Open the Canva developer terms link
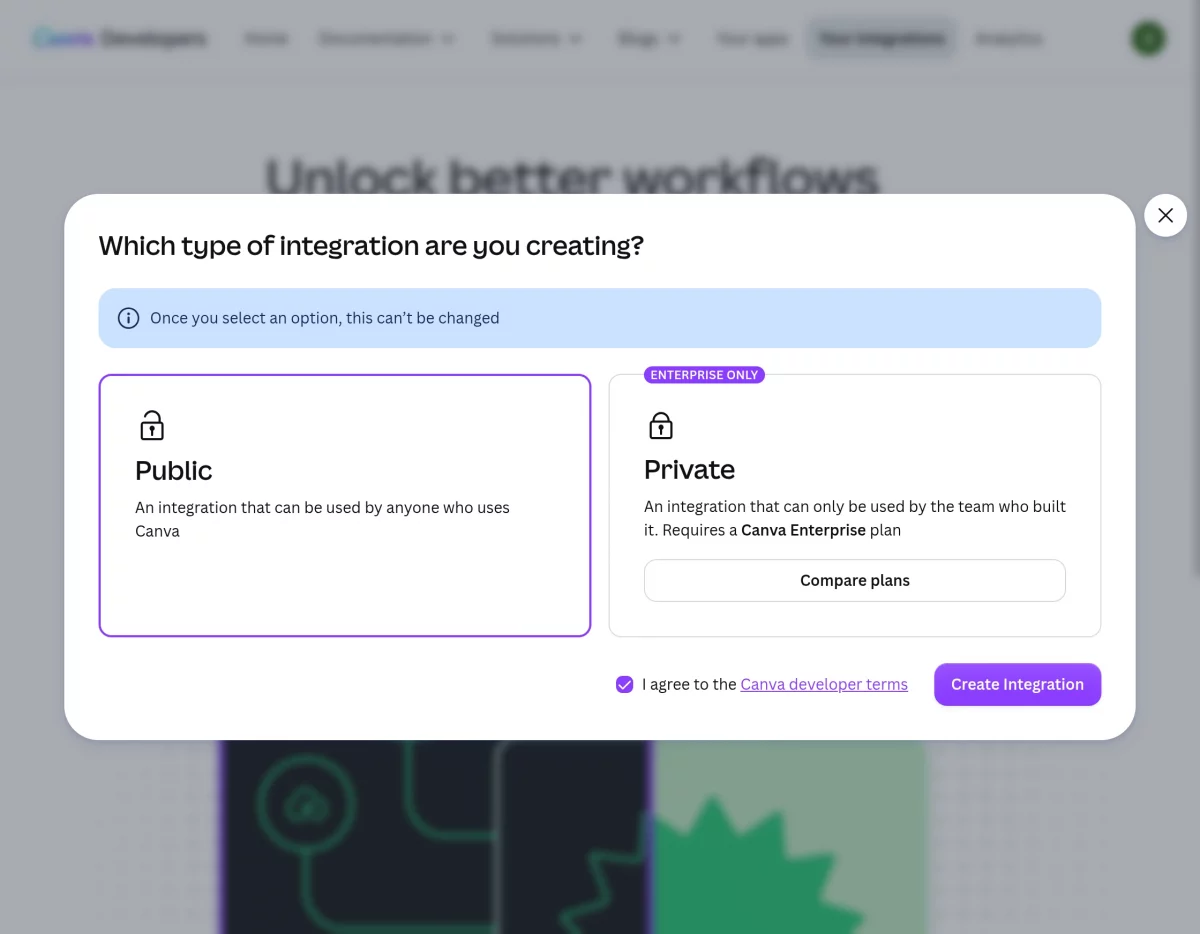This screenshot has height=934, width=1200. click(824, 685)
